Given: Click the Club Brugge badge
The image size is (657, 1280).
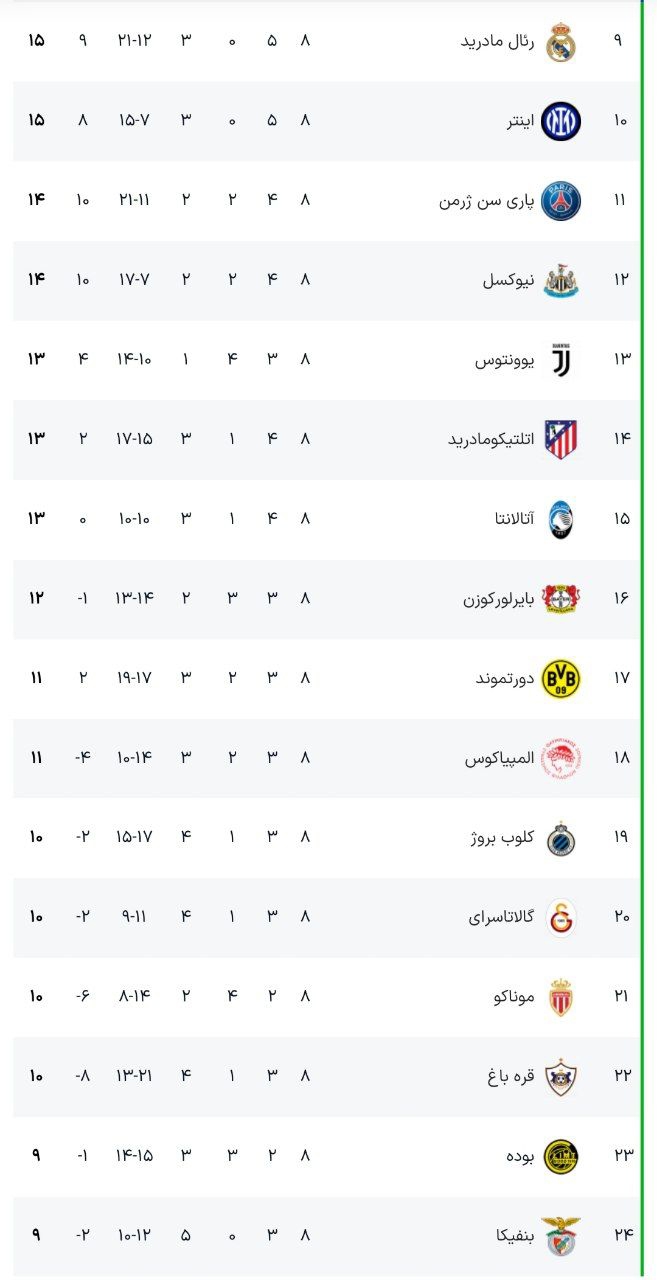Looking at the screenshot, I should 561,838.
